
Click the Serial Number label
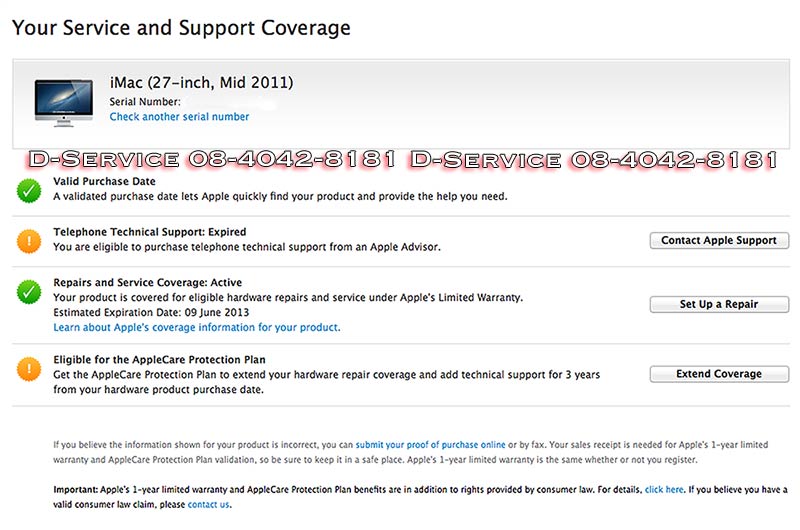145,102
